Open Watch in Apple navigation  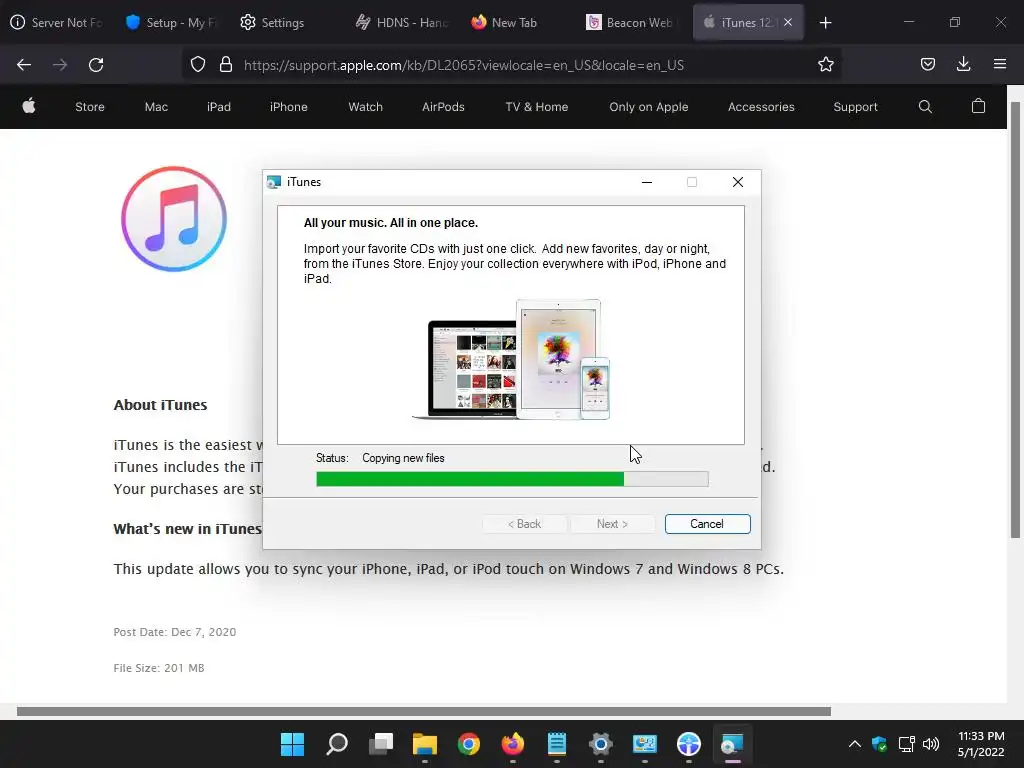[x=366, y=107]
